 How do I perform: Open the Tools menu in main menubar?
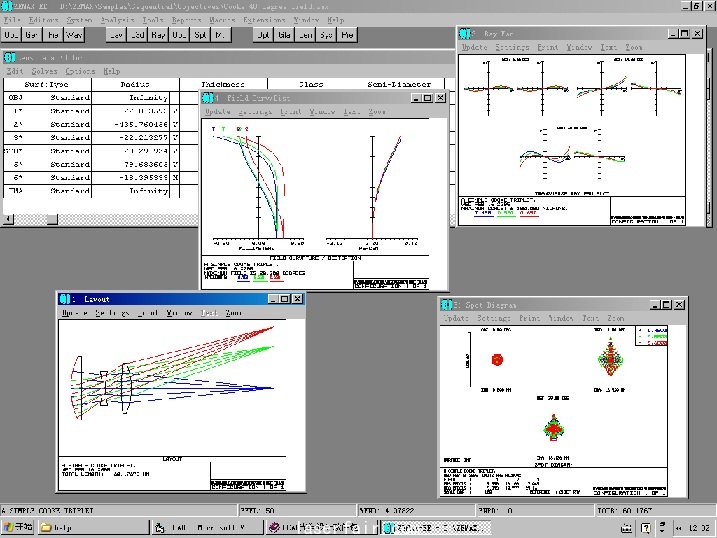click(x=153, y=20)
